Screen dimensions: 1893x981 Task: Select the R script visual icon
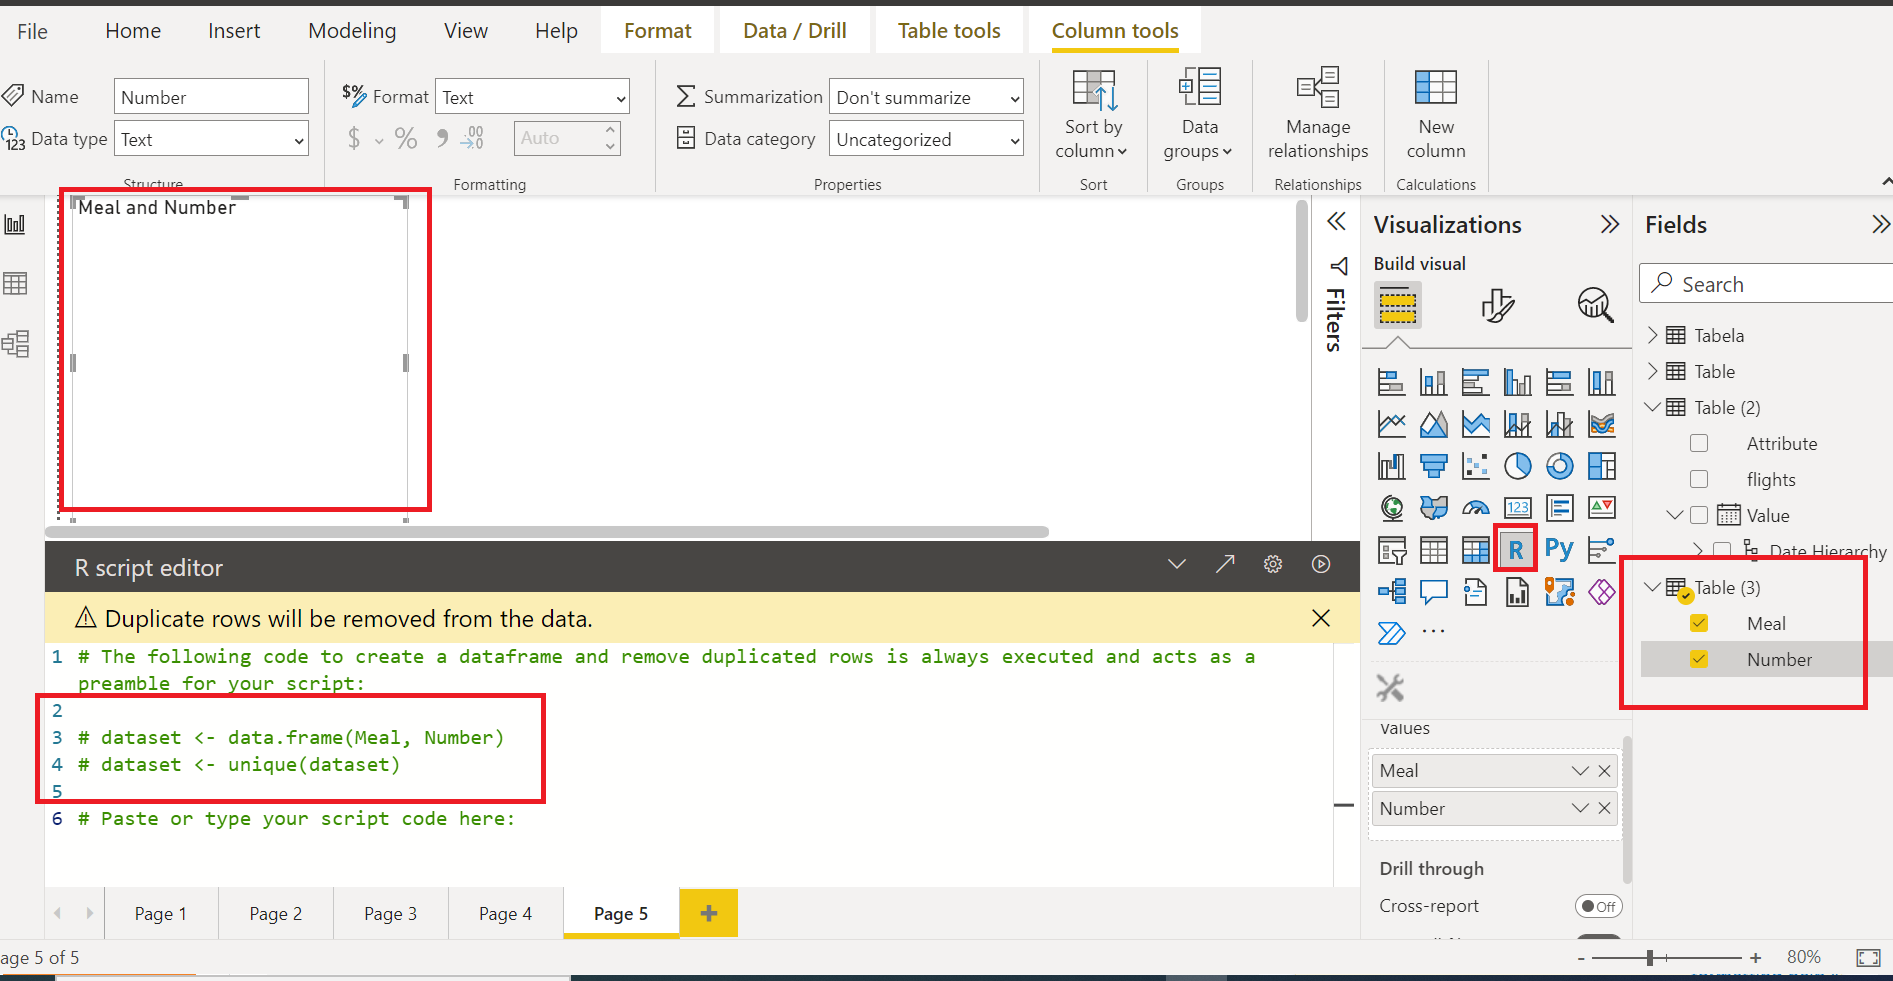[1516, 549]
